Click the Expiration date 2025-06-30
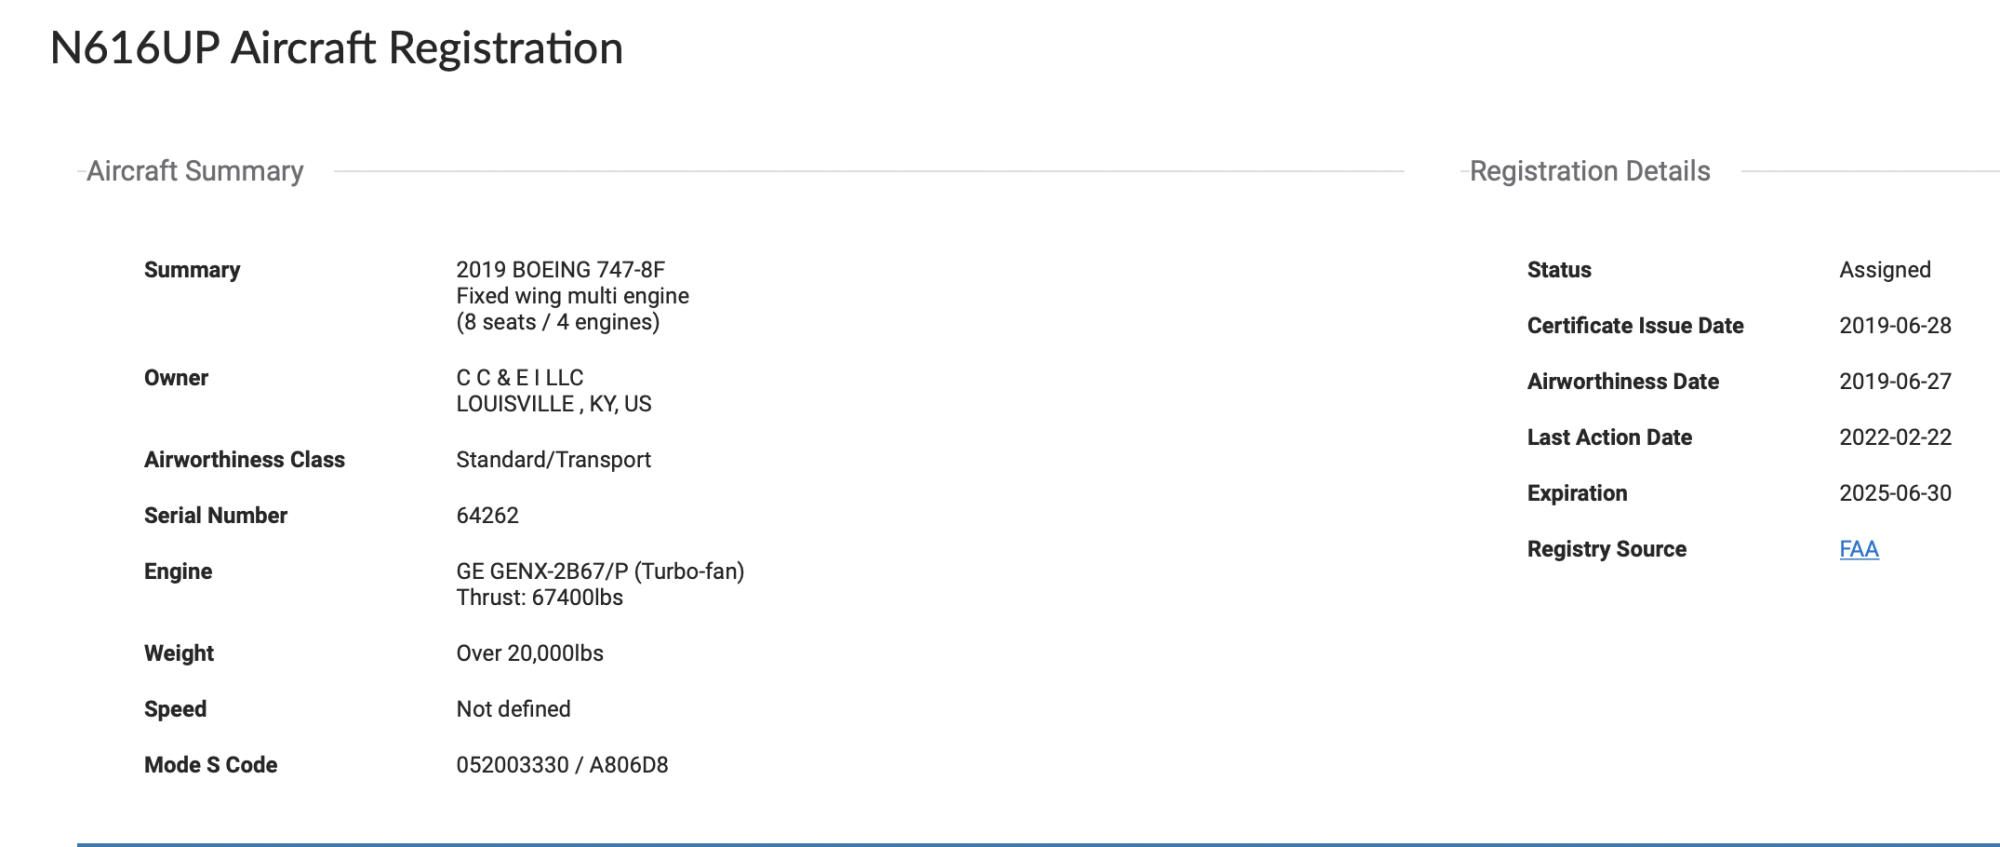The width and height of the screenshot is (2000, 847). [x=1895, y=494]
